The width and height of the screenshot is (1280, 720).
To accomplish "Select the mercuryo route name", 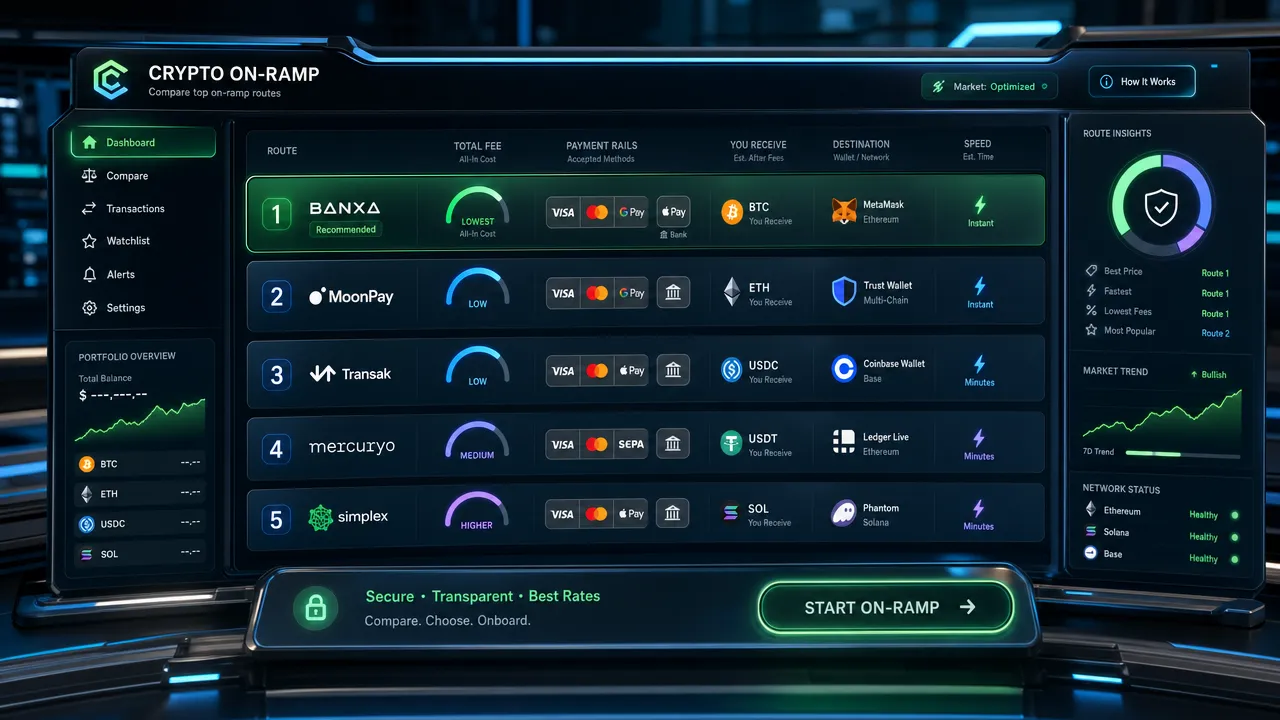I will 352,447.
